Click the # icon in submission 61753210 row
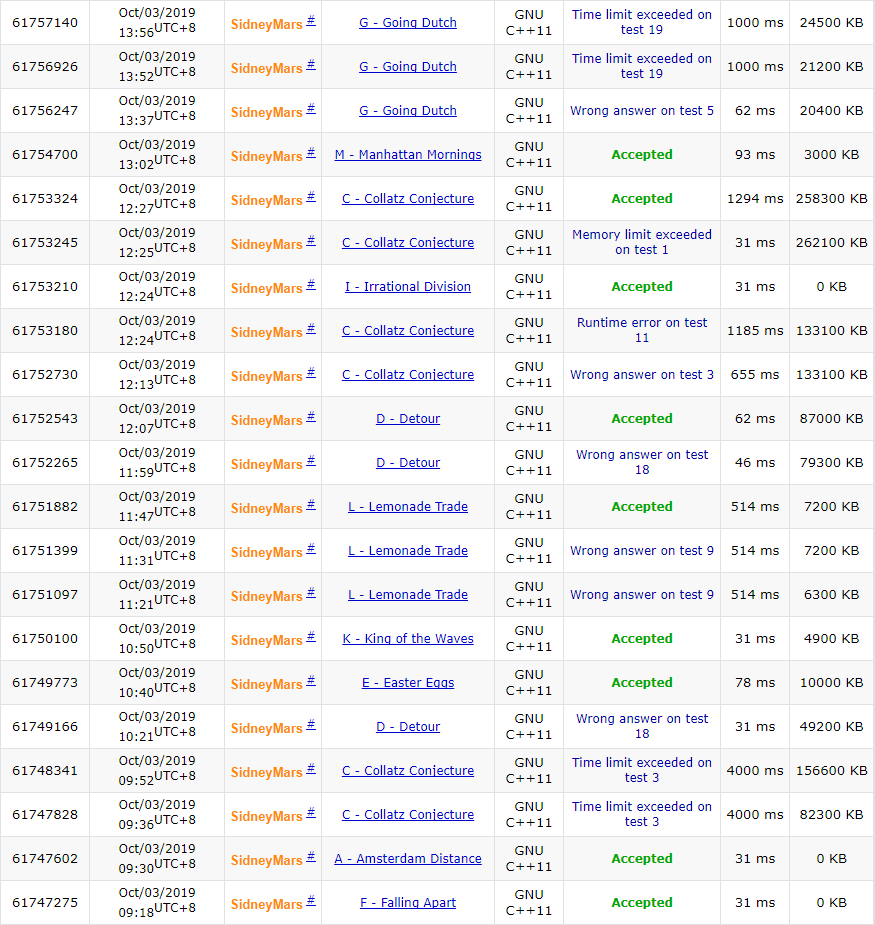 point(311,284)
